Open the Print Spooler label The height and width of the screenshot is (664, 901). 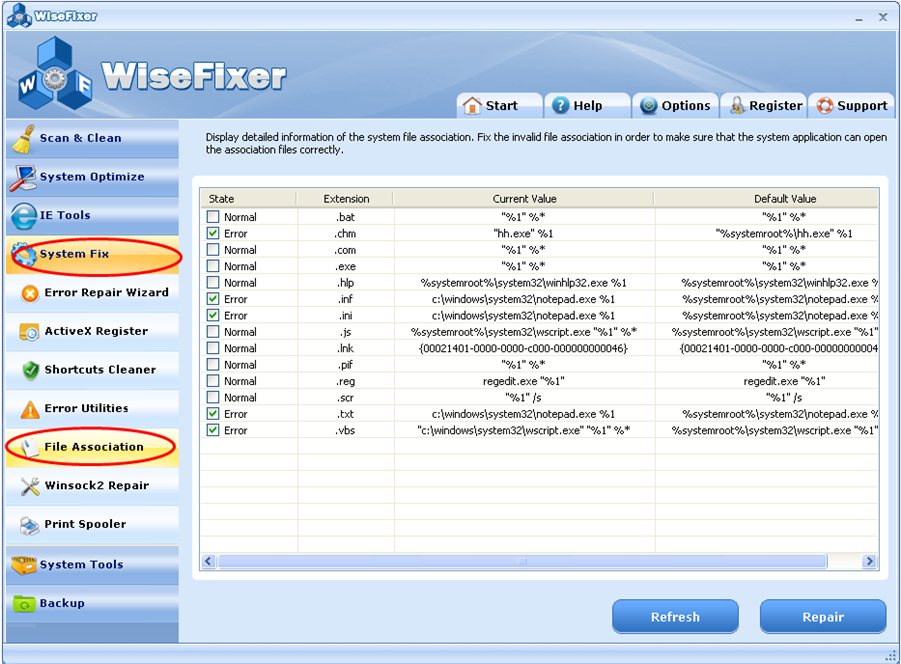(86, 524)
